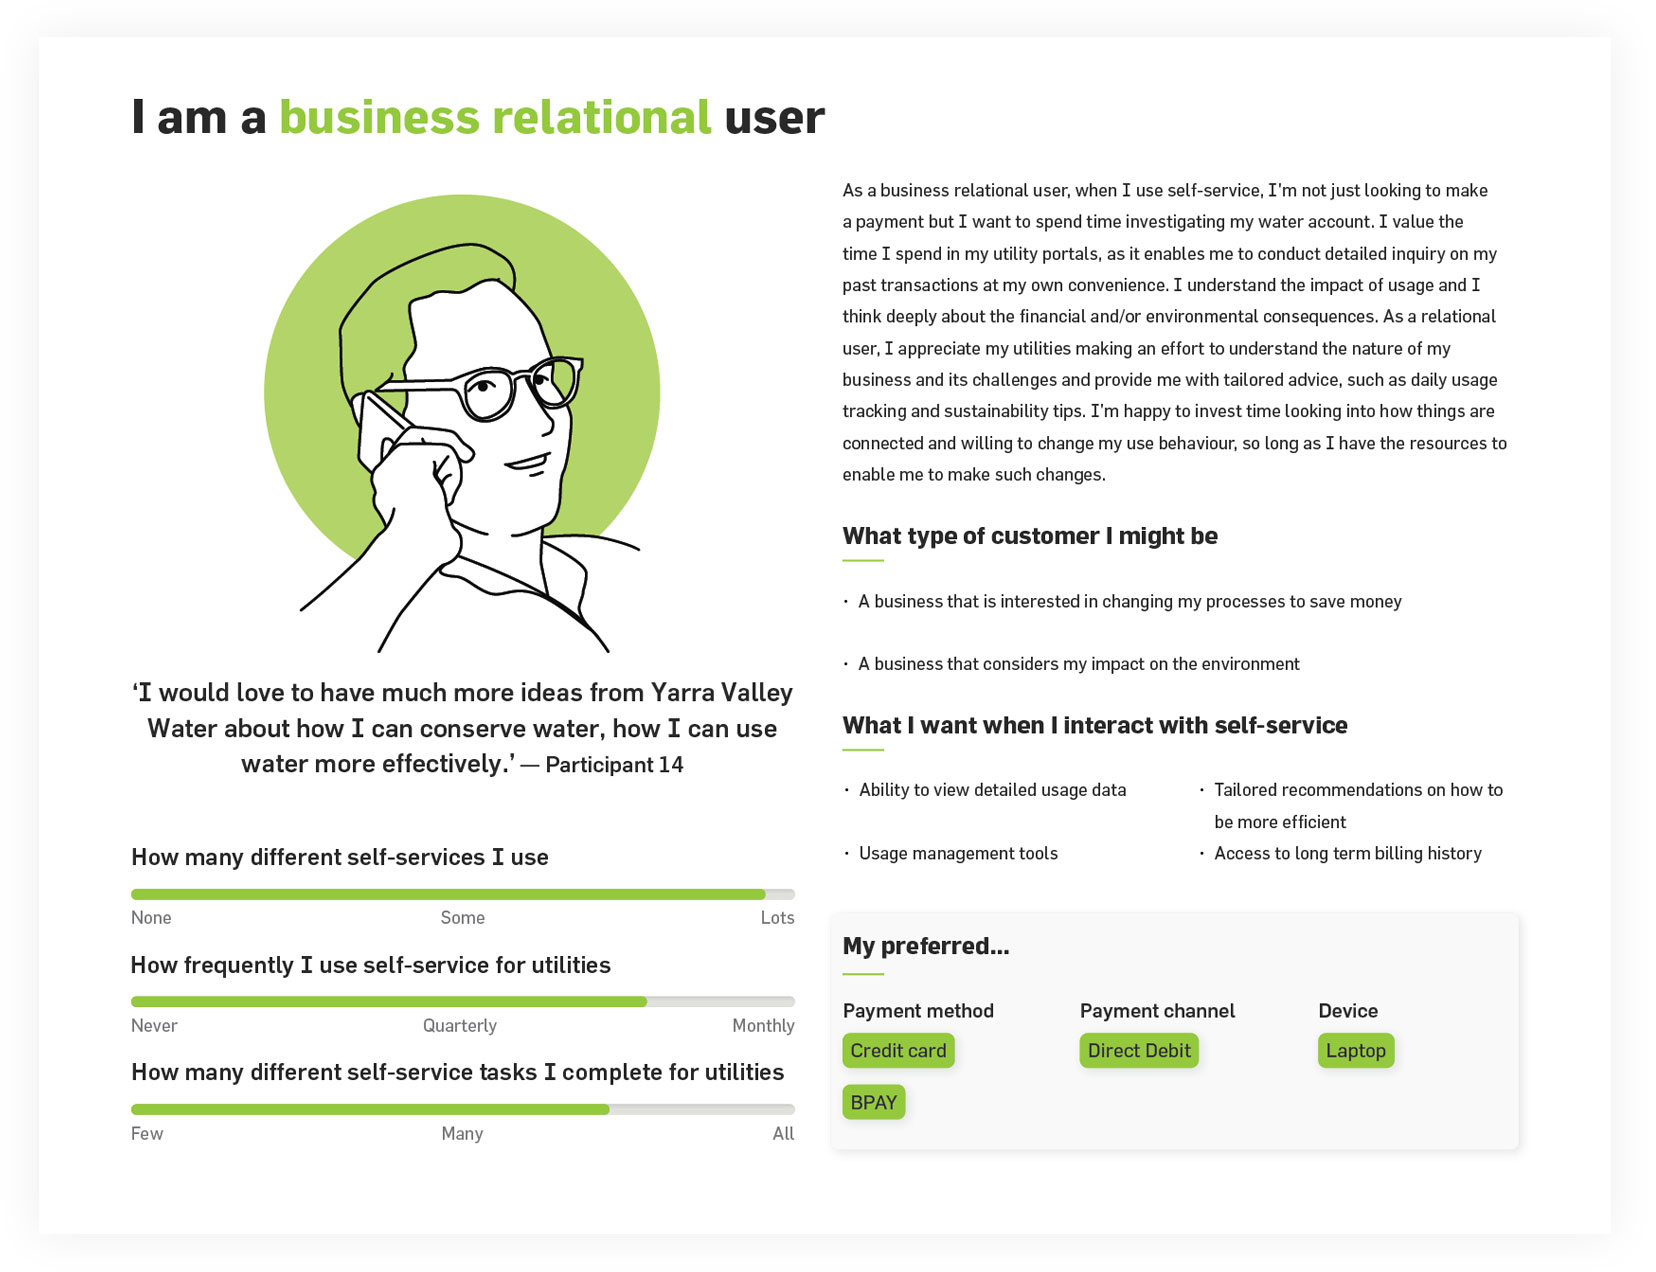Viewport: 1656px width, 1272px height.
Task: Click the Participant 14 attribution
Action: click(614, 765)
